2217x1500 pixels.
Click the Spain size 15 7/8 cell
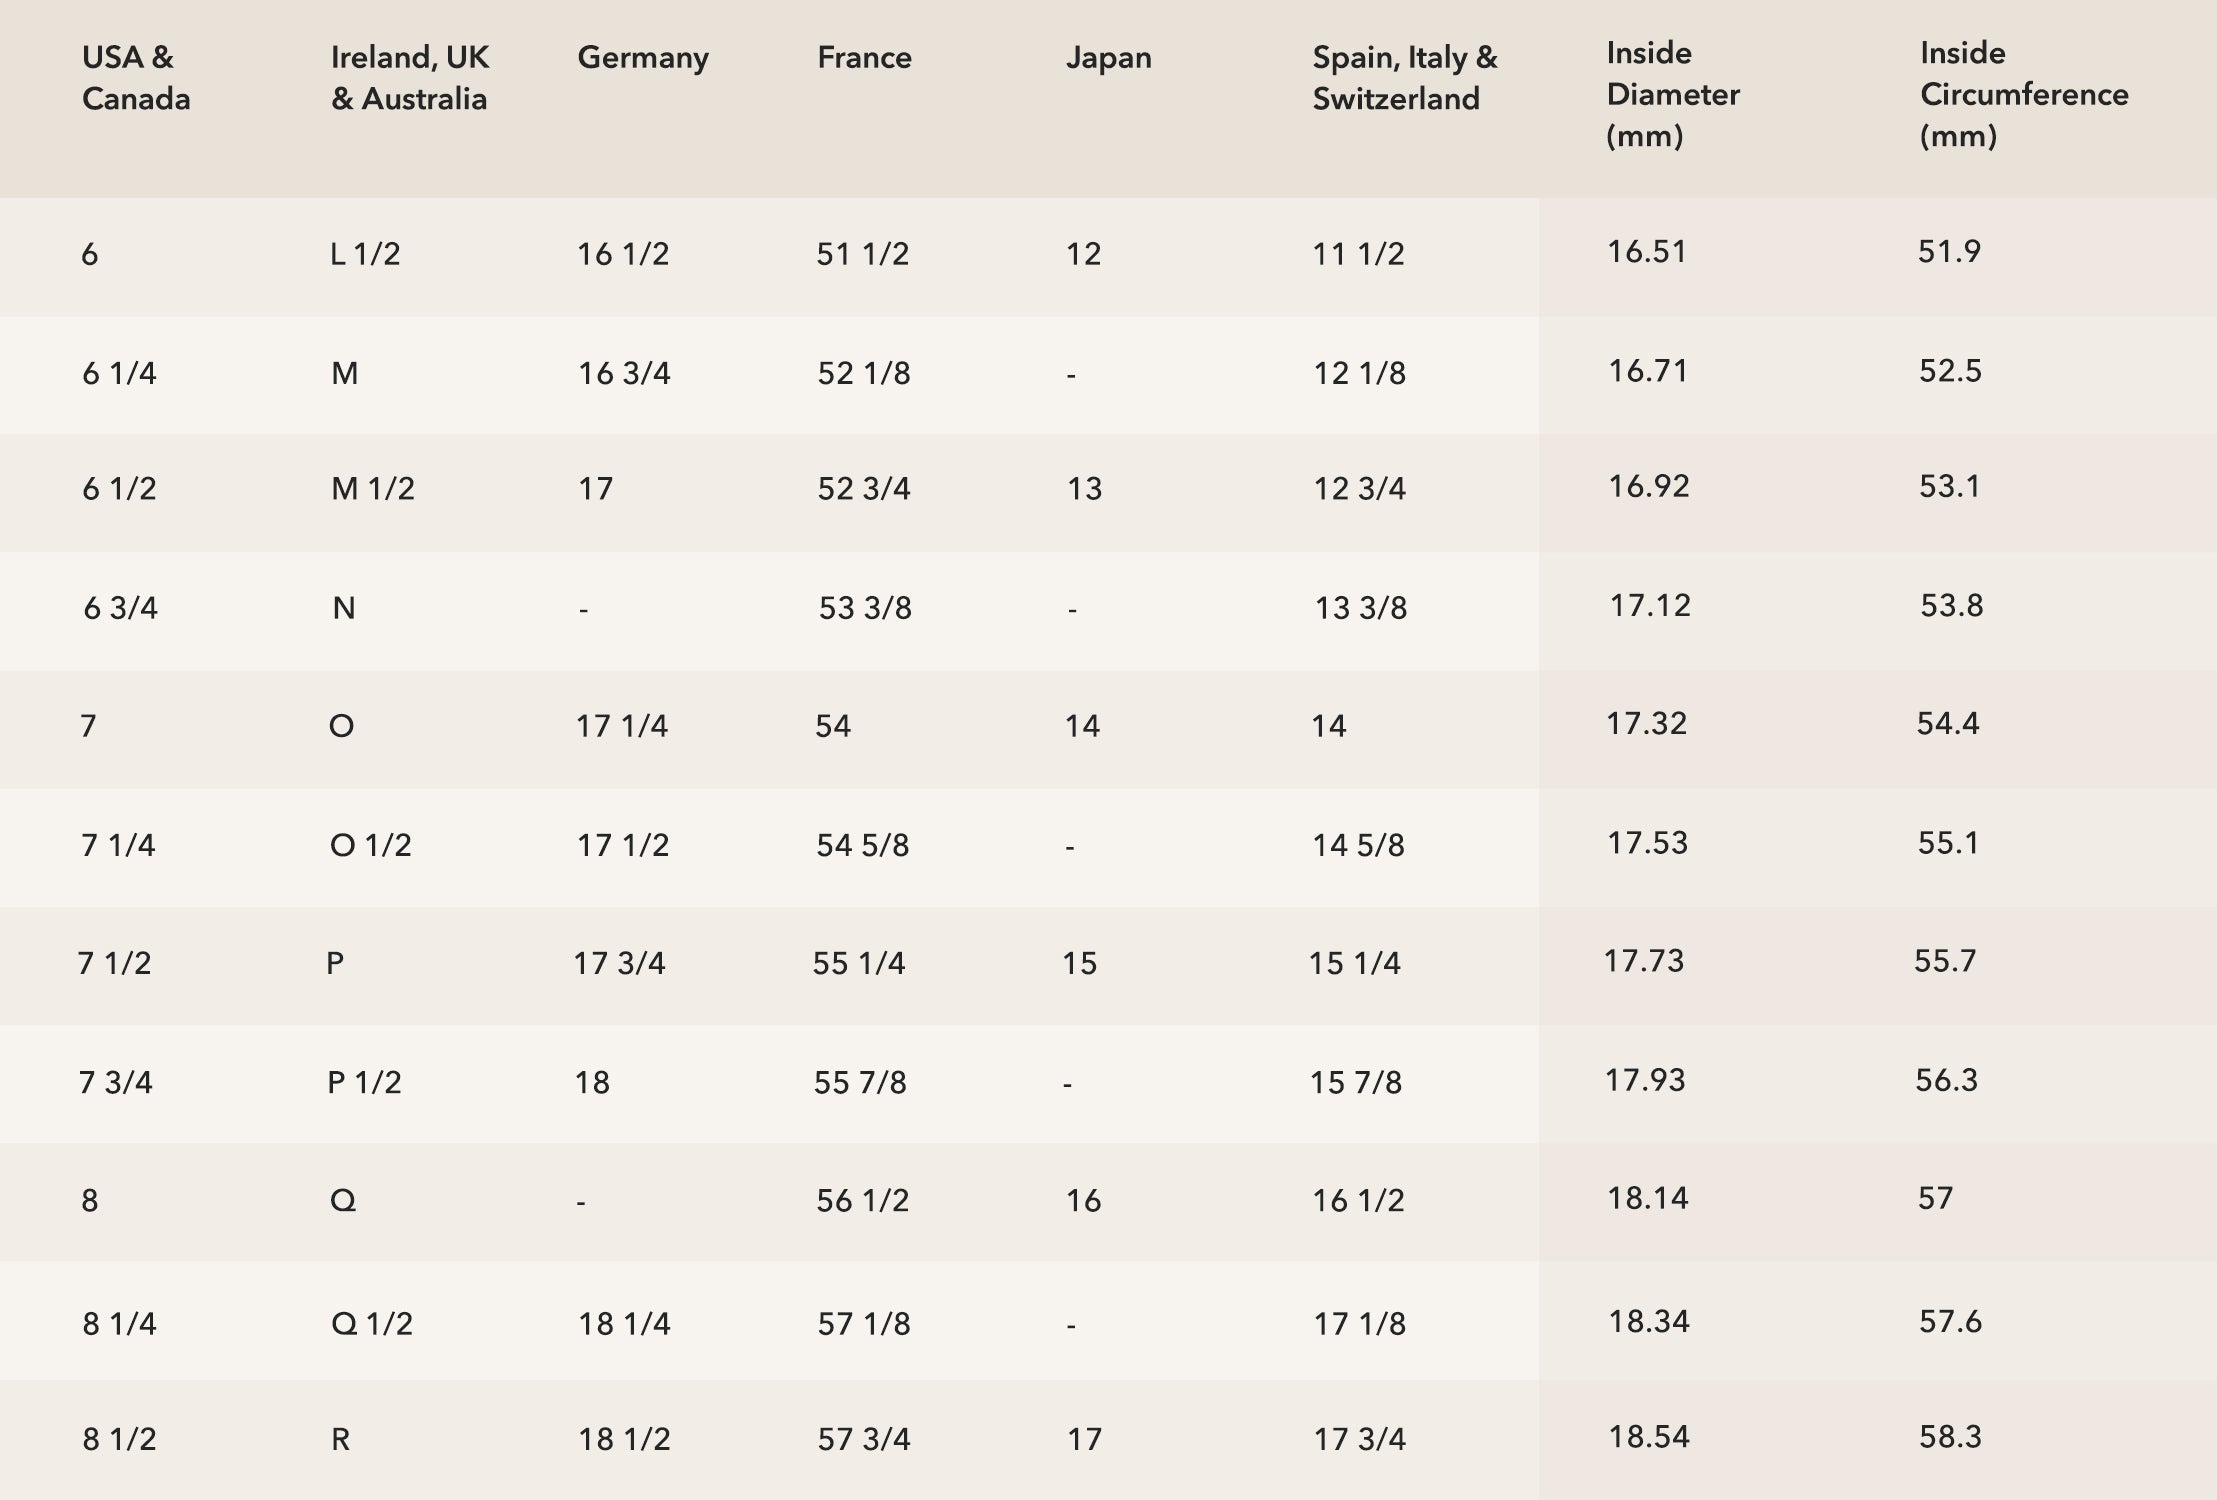[x=1356, y=1083]
